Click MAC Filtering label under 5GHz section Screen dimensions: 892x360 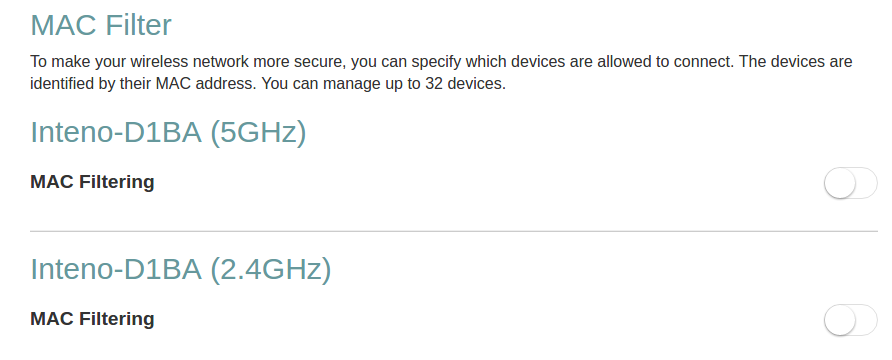point(92,182)
